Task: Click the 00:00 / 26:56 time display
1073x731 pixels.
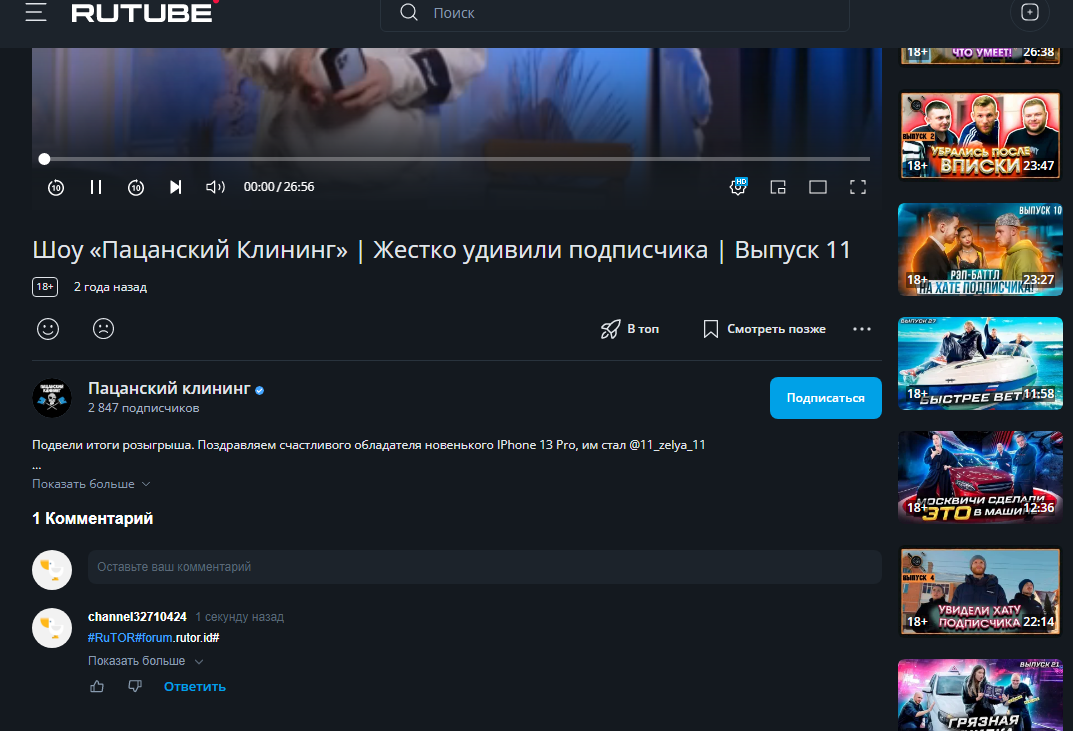Action: [279, 187]
